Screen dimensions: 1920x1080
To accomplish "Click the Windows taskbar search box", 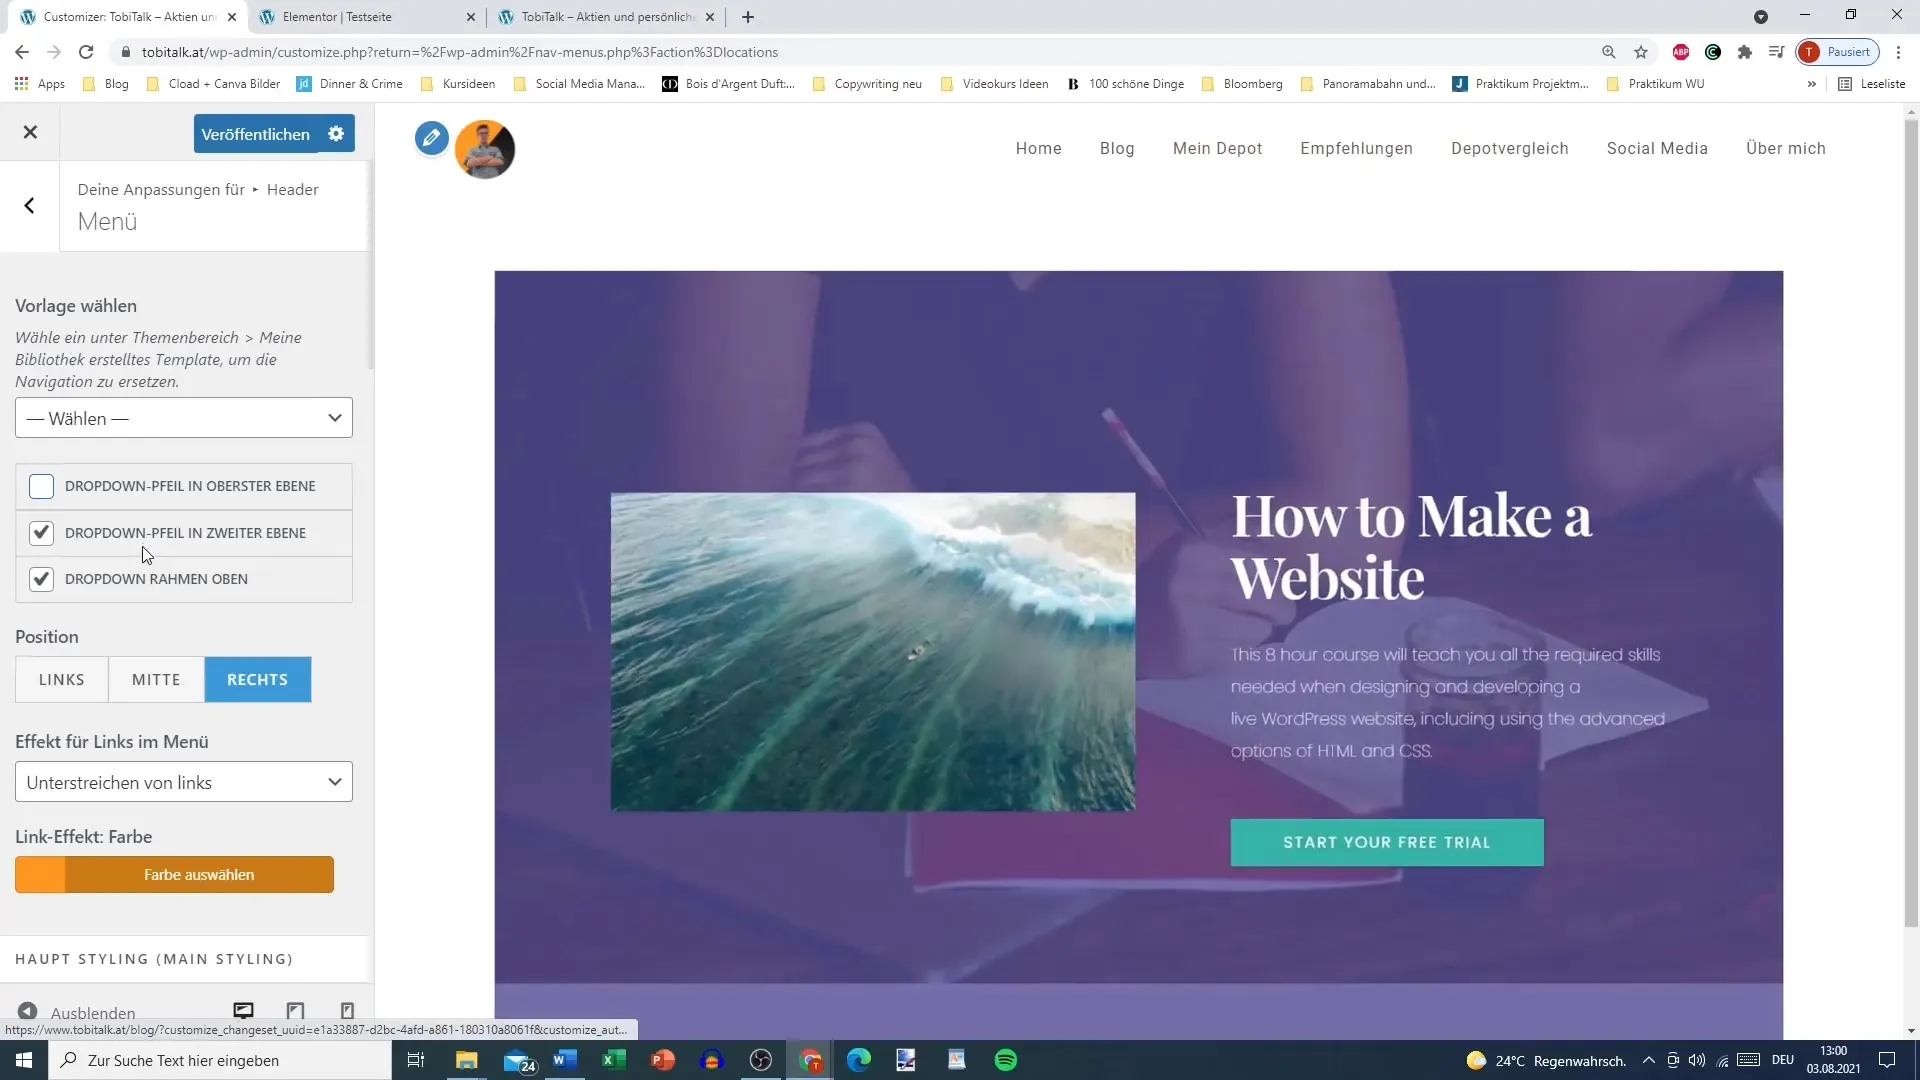I will (220, 1060).
